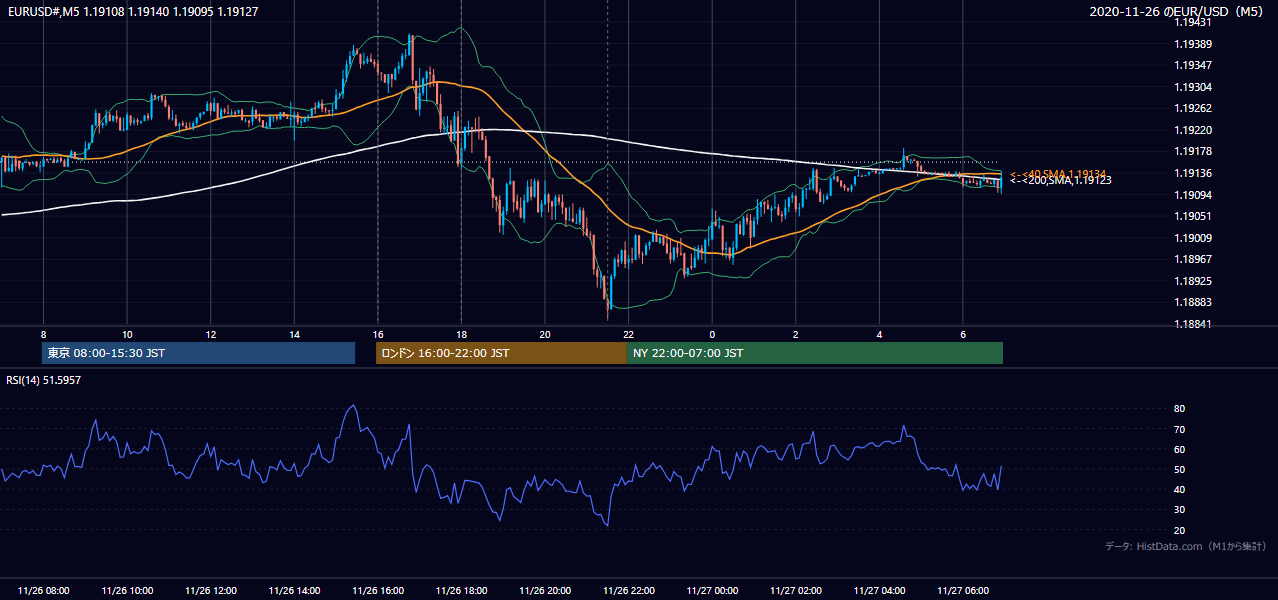Screen dimensions: 1278x600
Task: Click the データ: HistData.com source credit
Action: tap(1186, 546)
